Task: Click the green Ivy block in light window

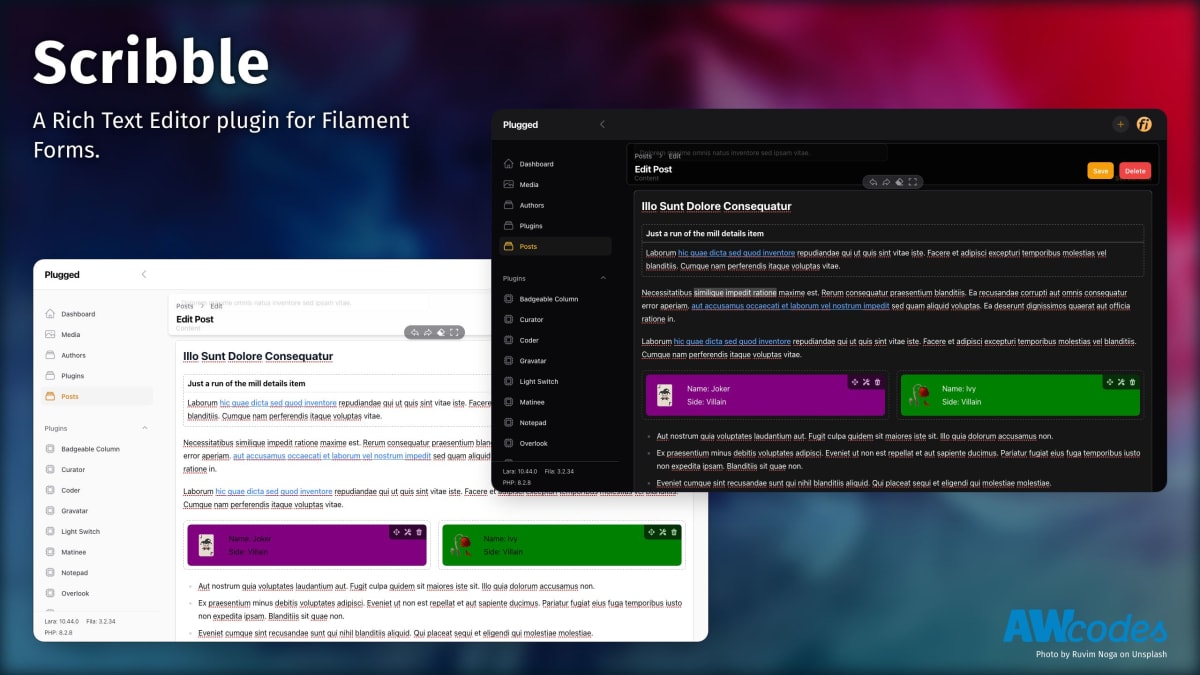Action: point(562,545)
